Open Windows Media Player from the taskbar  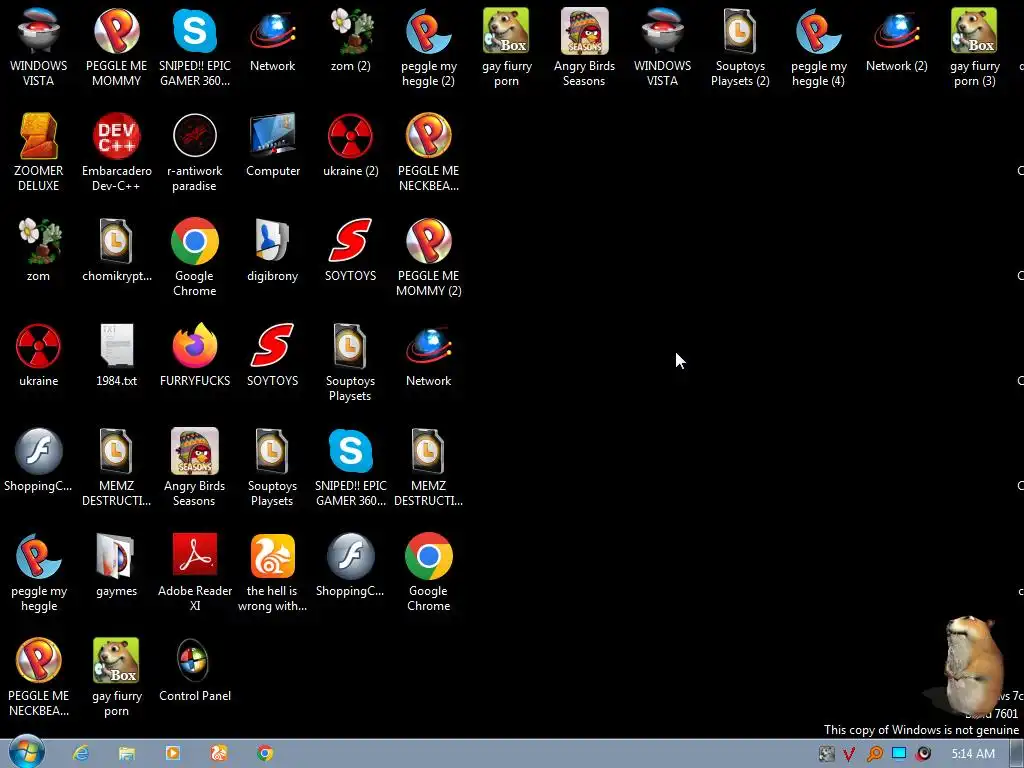[172, 753]
